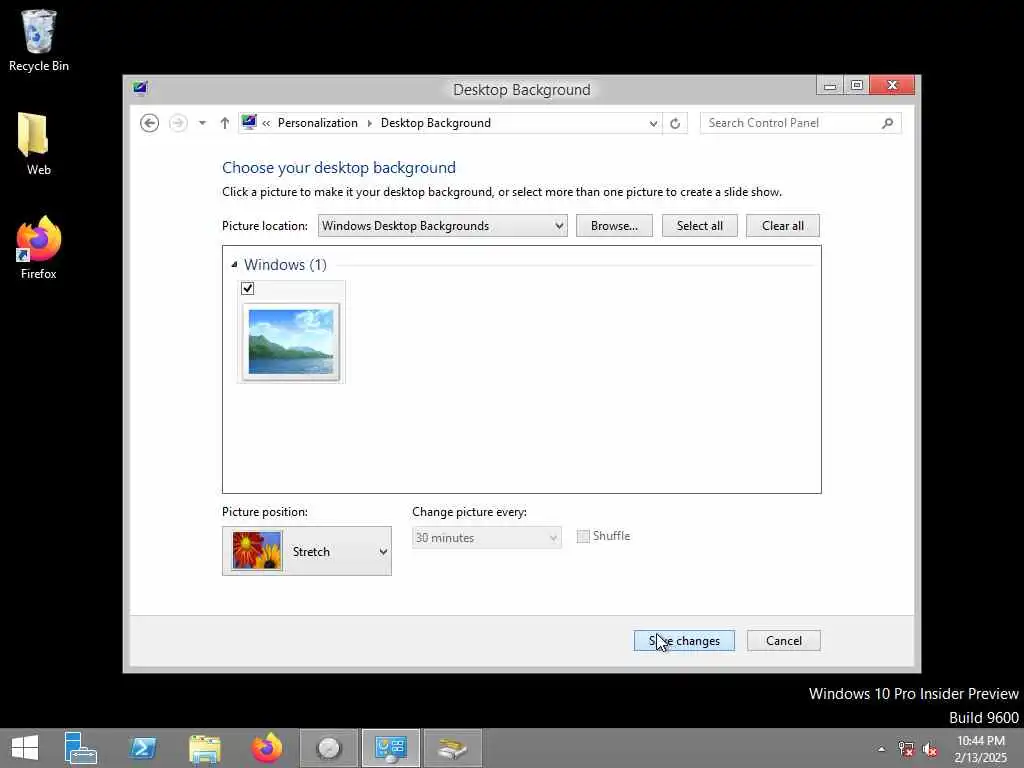The image size is (1024, 768).
Task: Launch PowerShell from the taskbar
Action: (143, 748)
